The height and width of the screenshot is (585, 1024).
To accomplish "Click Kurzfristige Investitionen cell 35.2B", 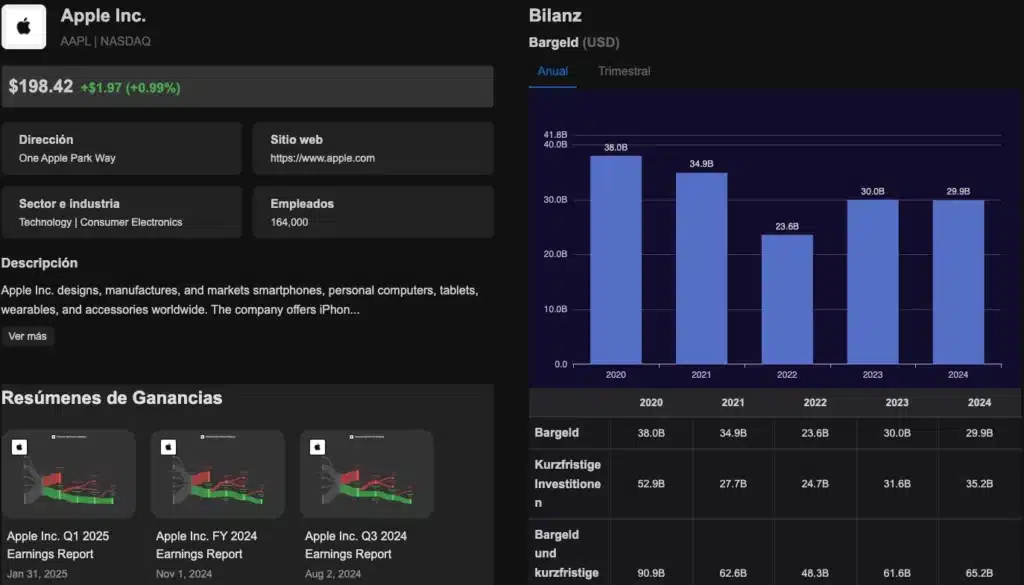I will [979, 484].
